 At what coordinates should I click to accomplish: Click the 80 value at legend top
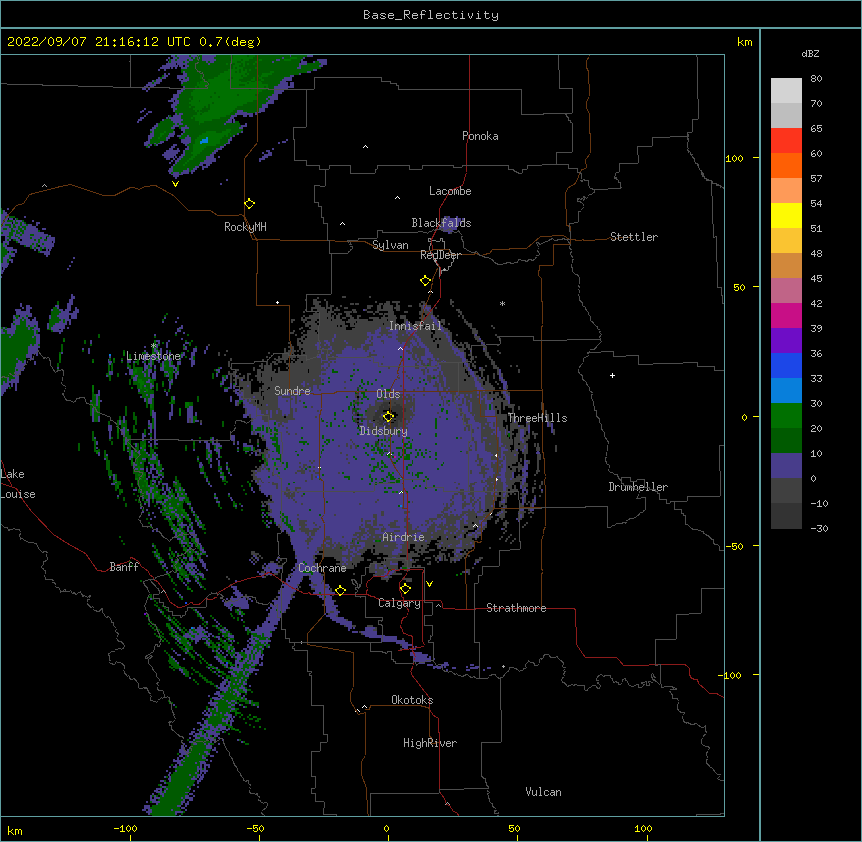point(816,79)
